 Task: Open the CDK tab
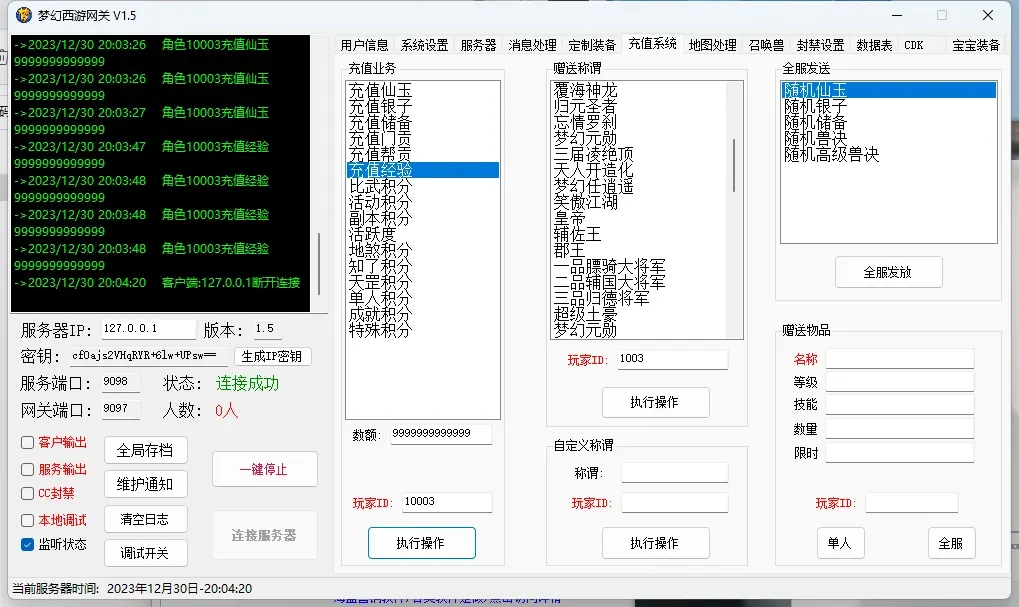(914, 45)
